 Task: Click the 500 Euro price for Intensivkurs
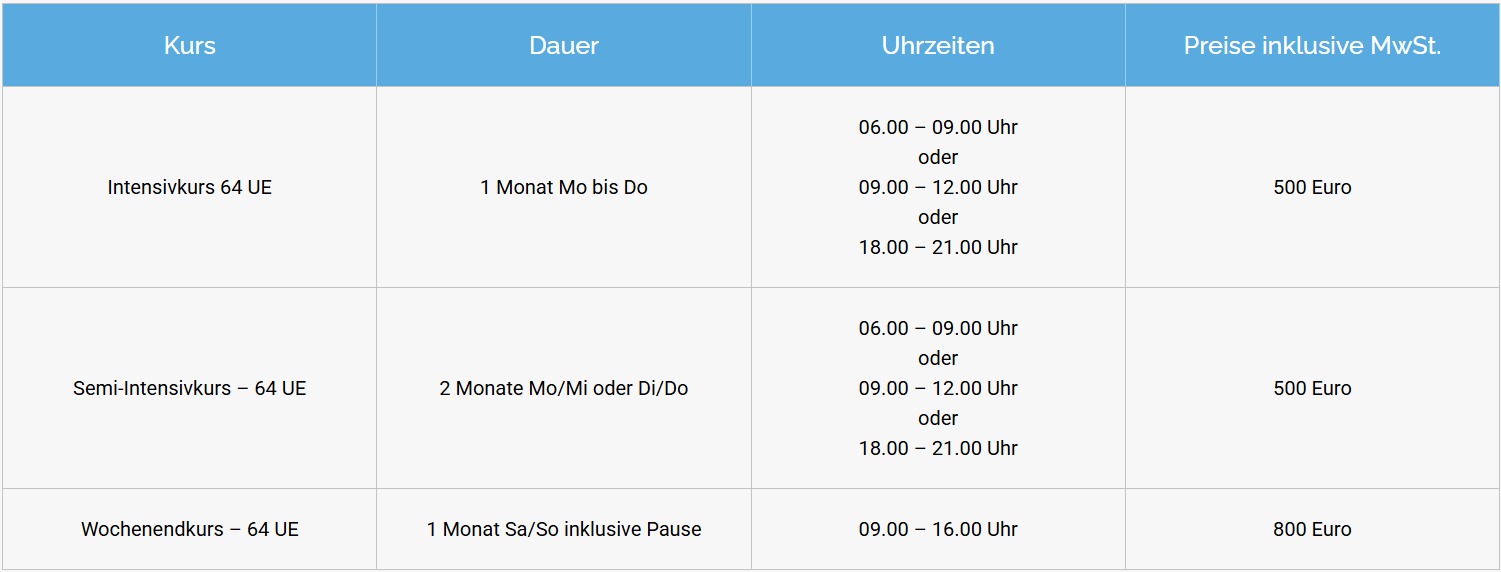click(x=1312, y=187)
